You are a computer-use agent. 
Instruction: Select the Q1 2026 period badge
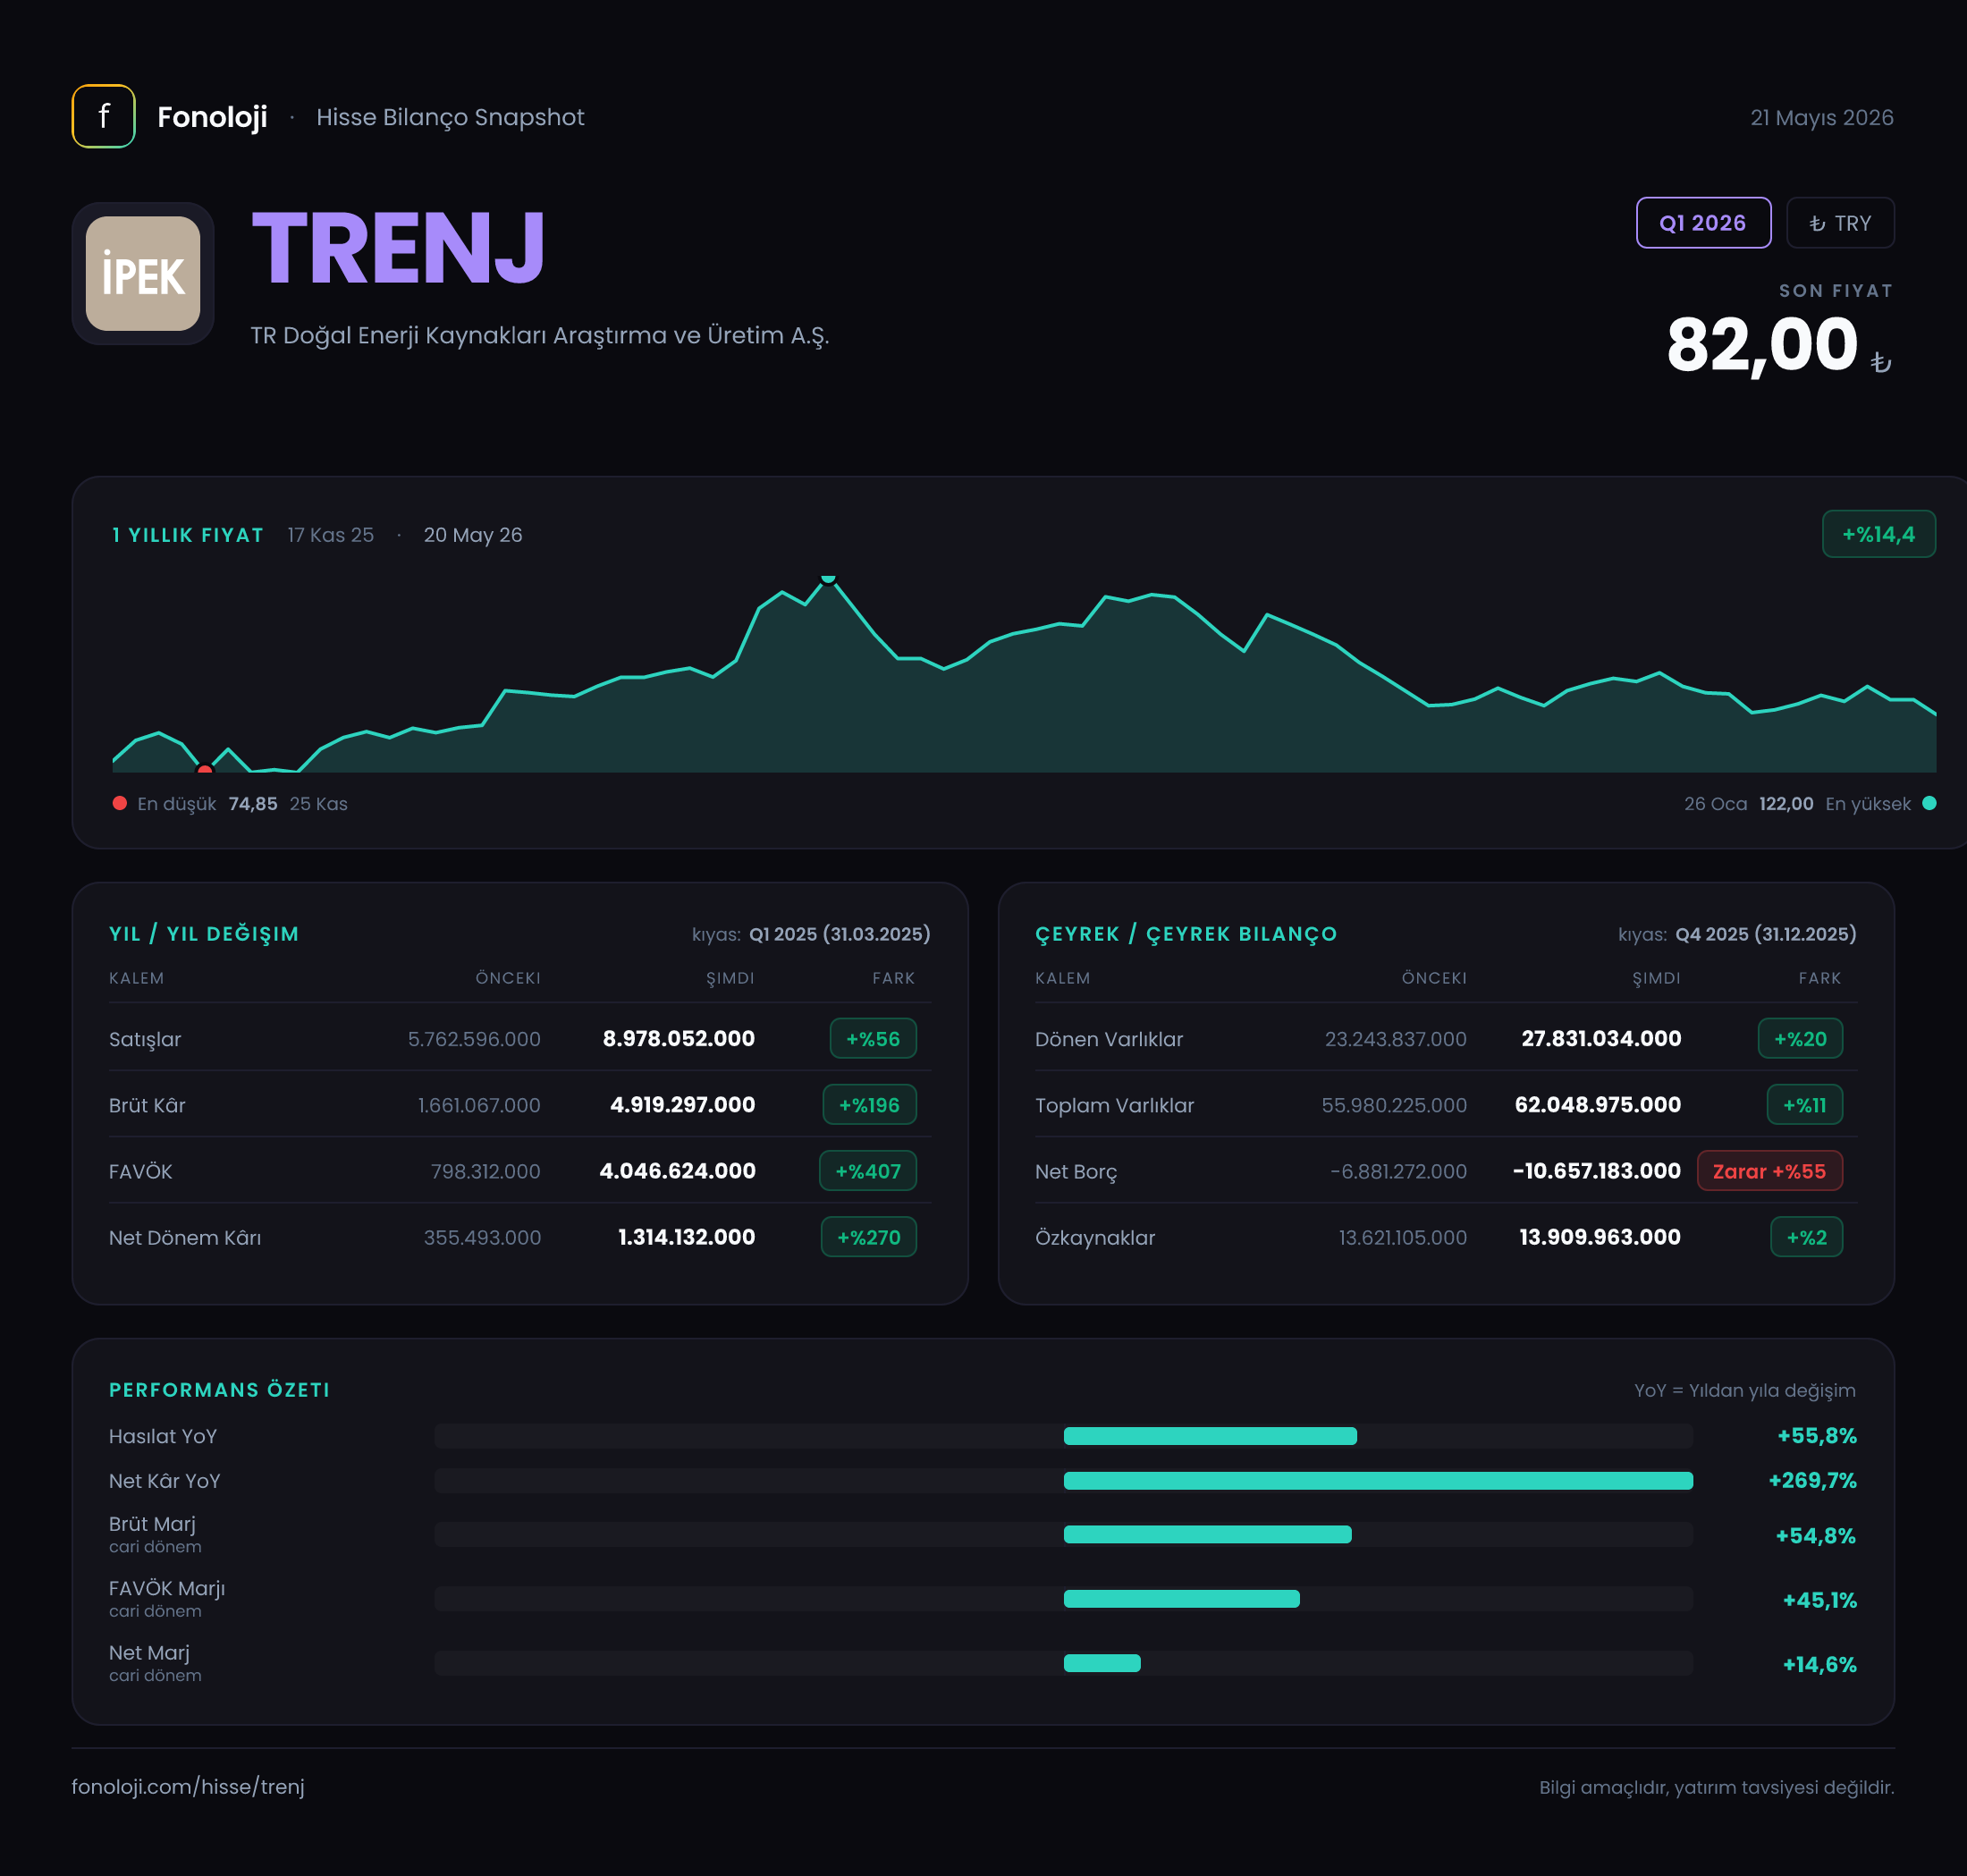1703,223
